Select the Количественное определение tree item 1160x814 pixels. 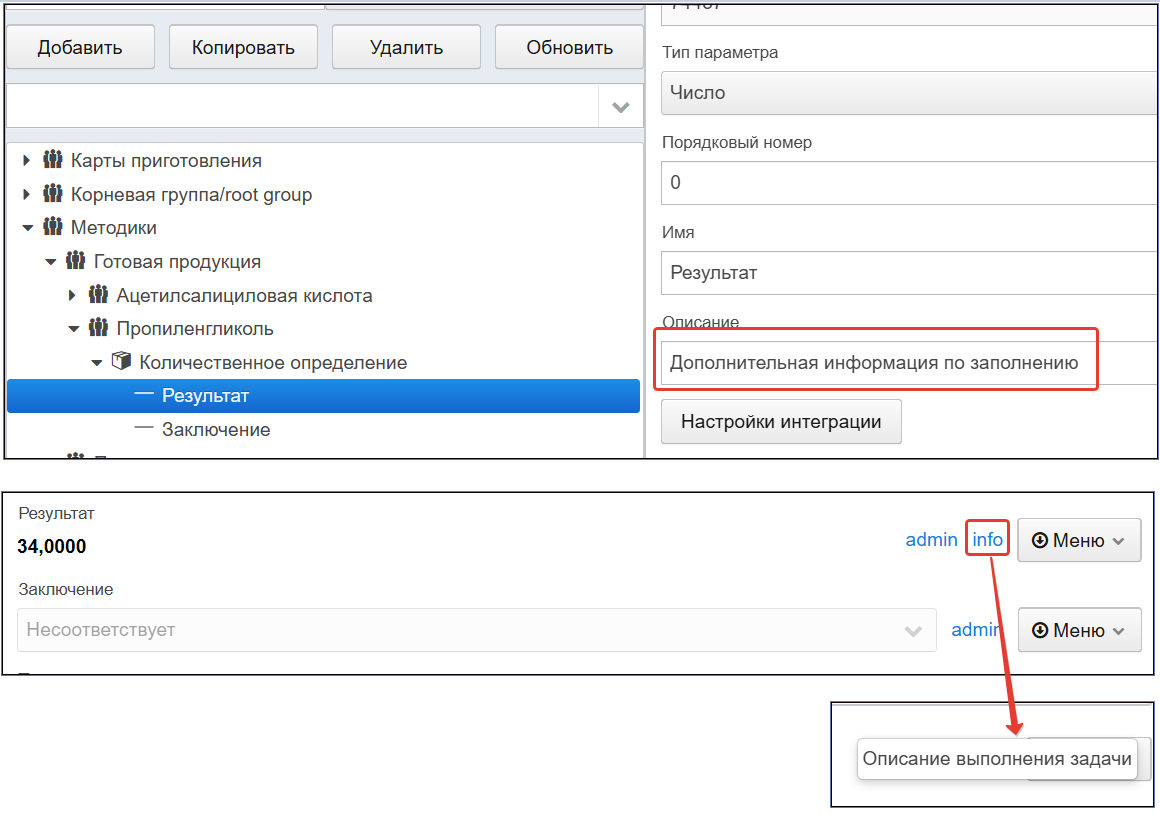coord(273,363)
